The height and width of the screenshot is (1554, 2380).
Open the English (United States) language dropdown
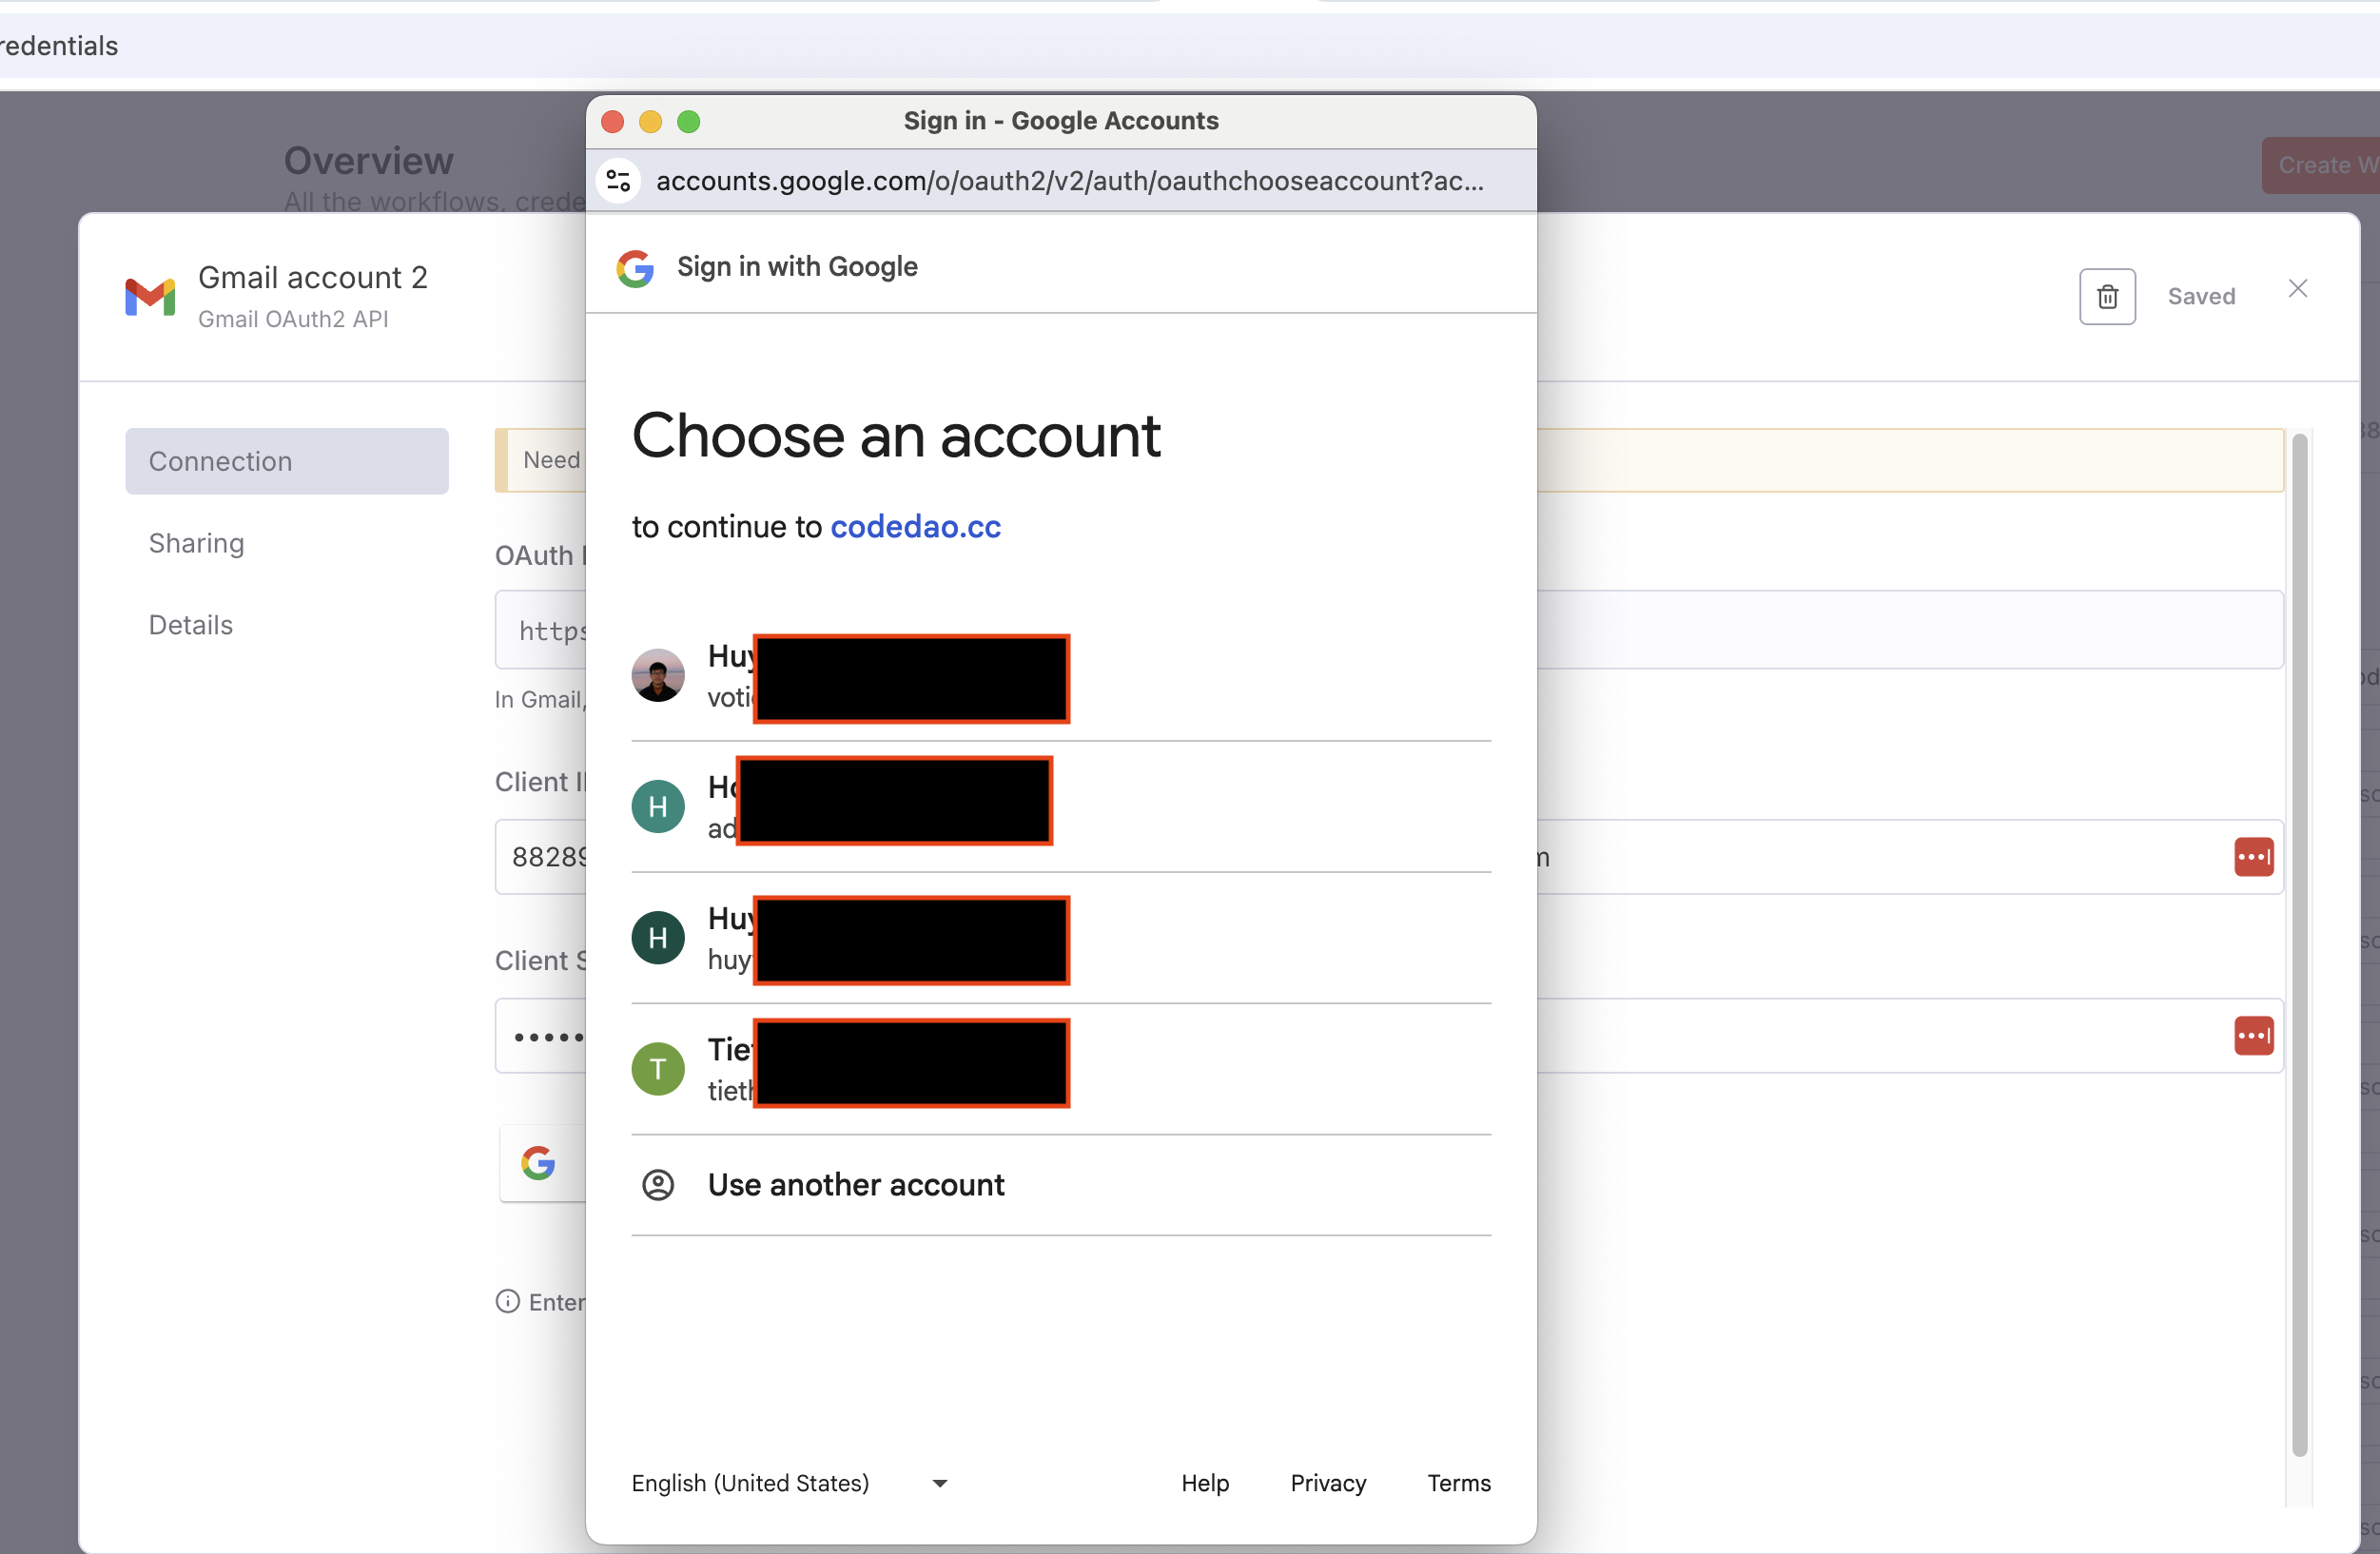[x=790, y=1483]
